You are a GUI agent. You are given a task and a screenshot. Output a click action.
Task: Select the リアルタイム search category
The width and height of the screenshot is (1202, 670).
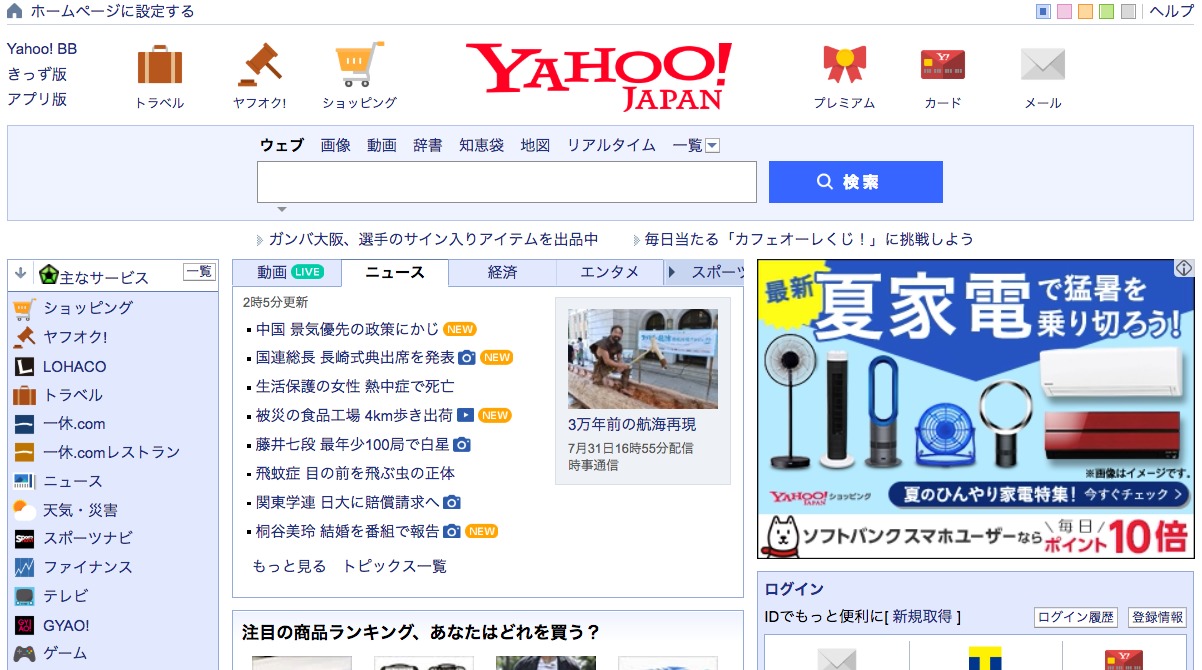[611, 145]
